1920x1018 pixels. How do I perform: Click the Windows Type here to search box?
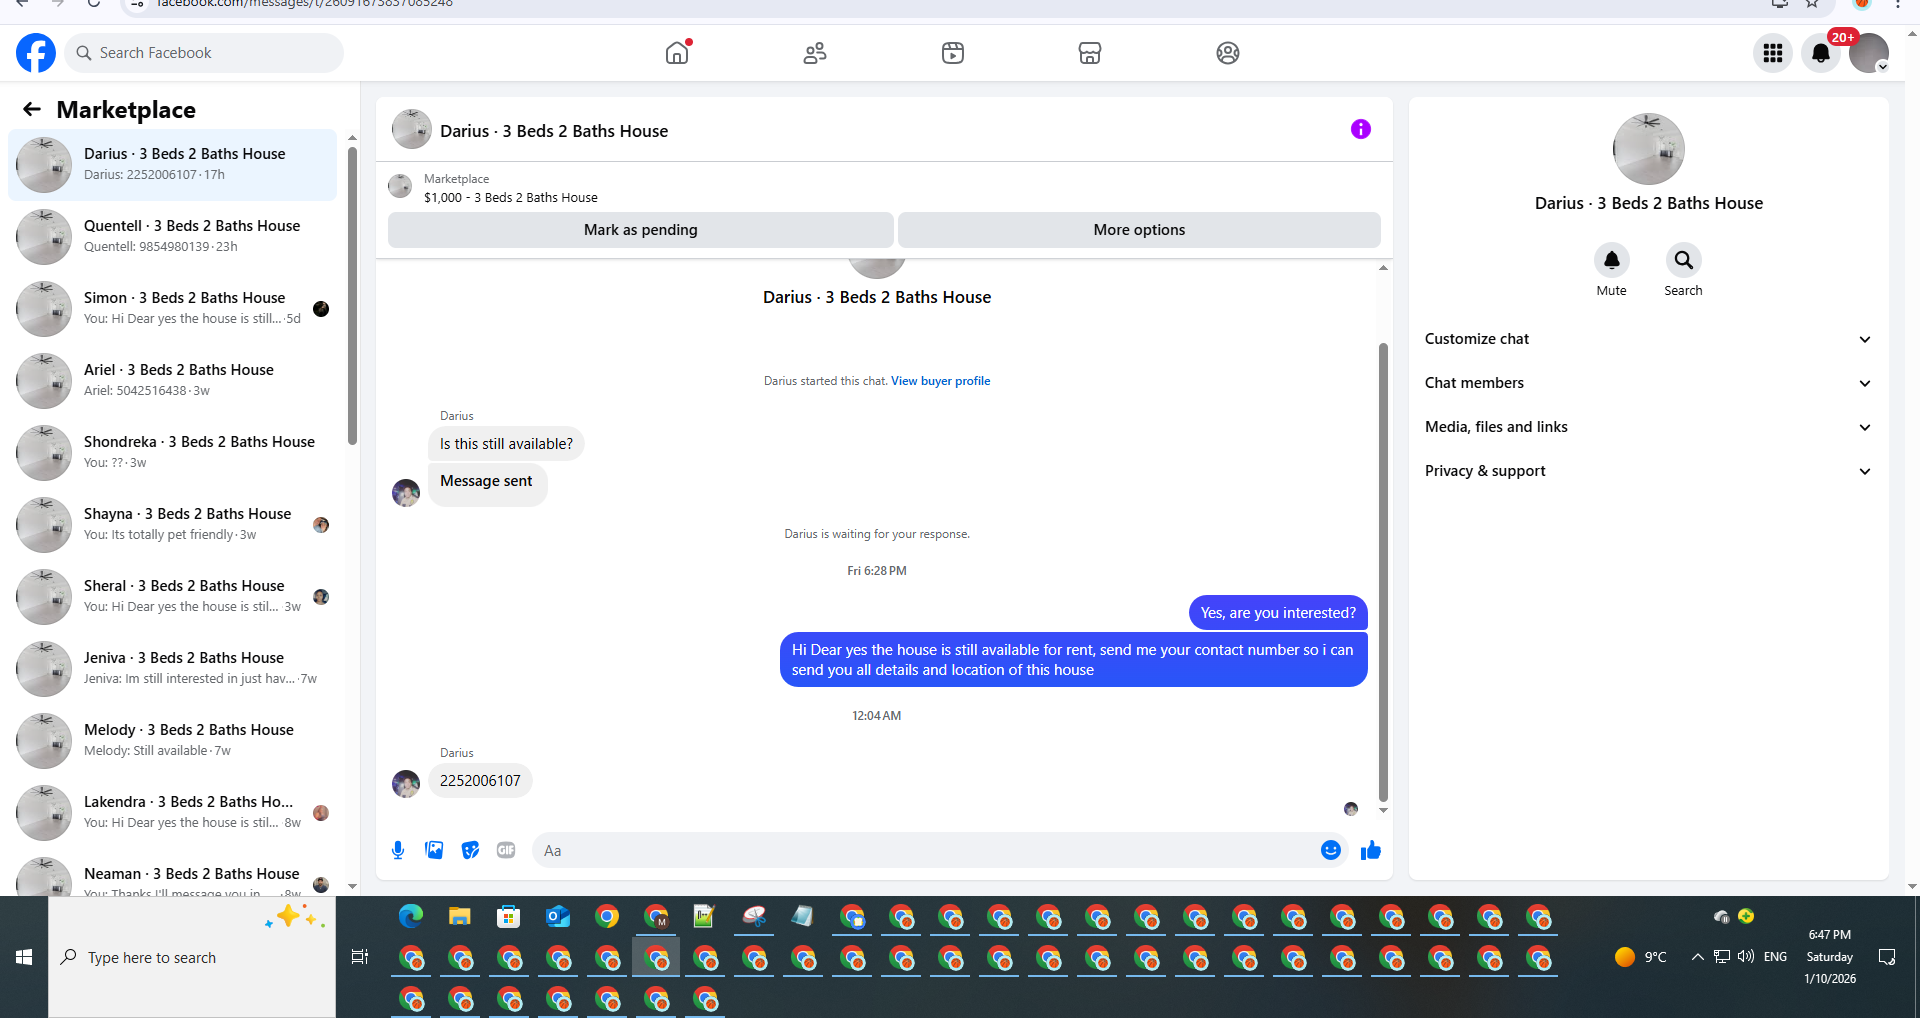[192, 957]
